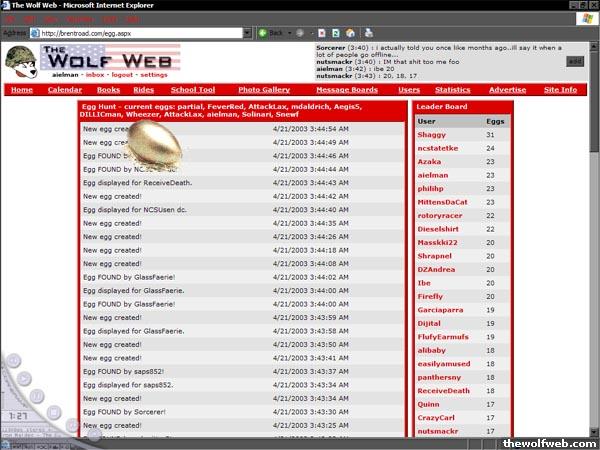600x450 pixels.
Task: Click the page's vertical scrollbar
Action: (x=594, y=250)
